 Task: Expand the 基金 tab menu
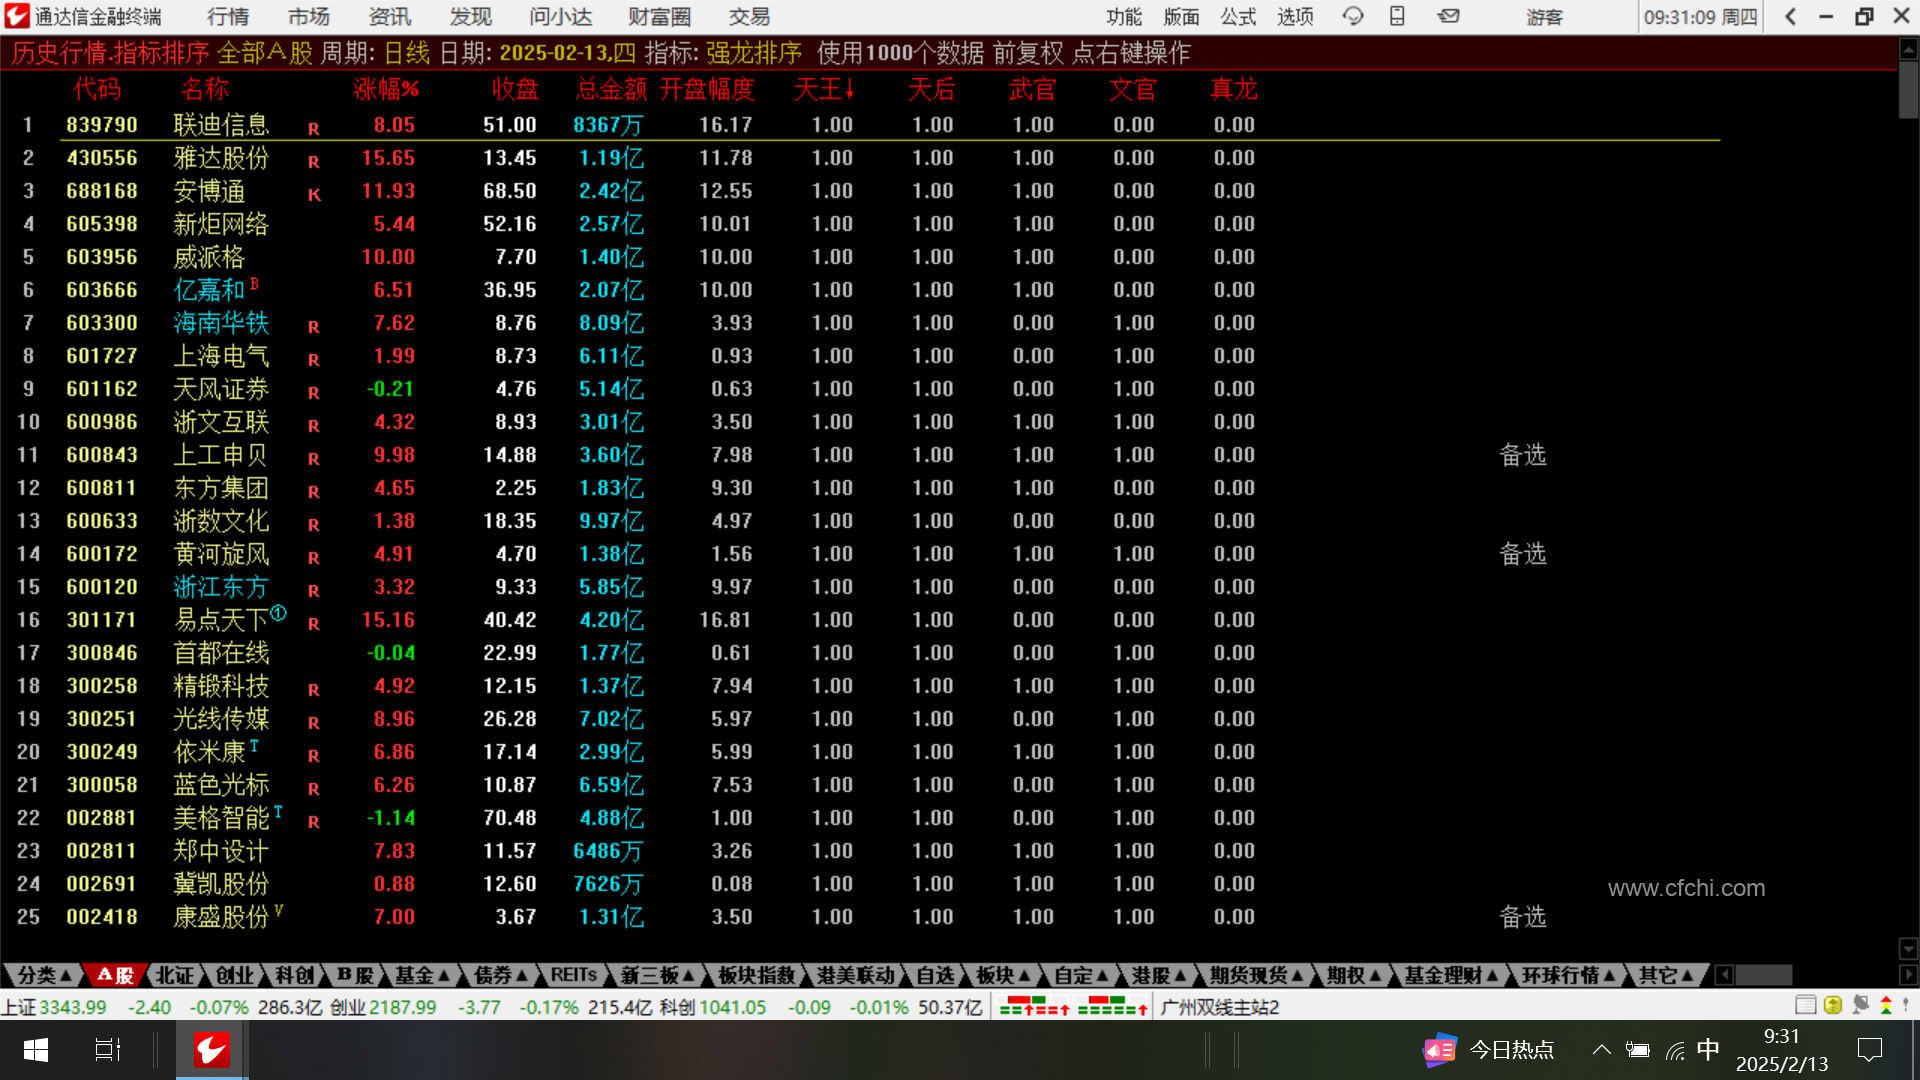click(421, 975)
